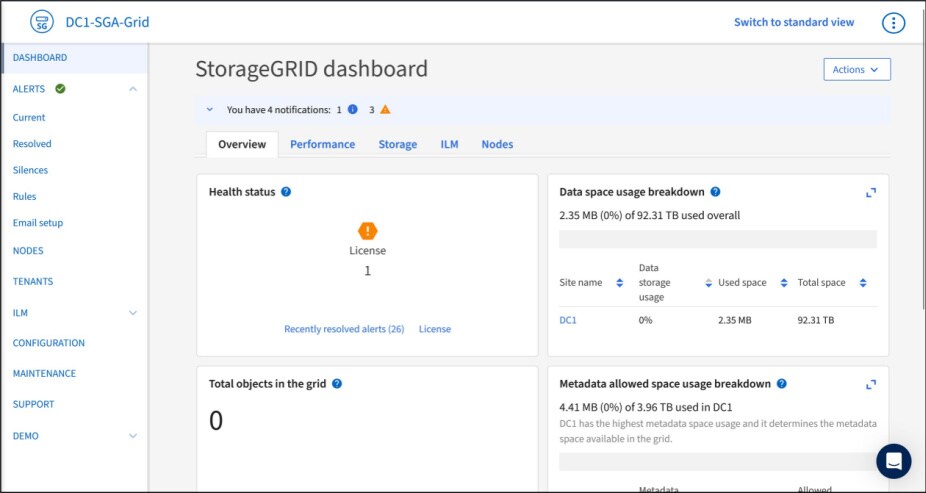Click the orange License warning icon
Viewport: 926px width, 493px height.
[367, 231]
